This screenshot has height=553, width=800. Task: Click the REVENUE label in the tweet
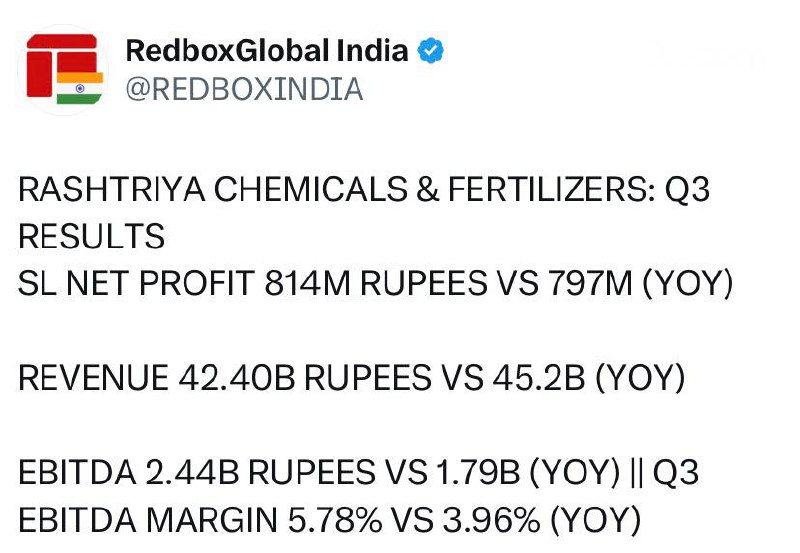94,379
